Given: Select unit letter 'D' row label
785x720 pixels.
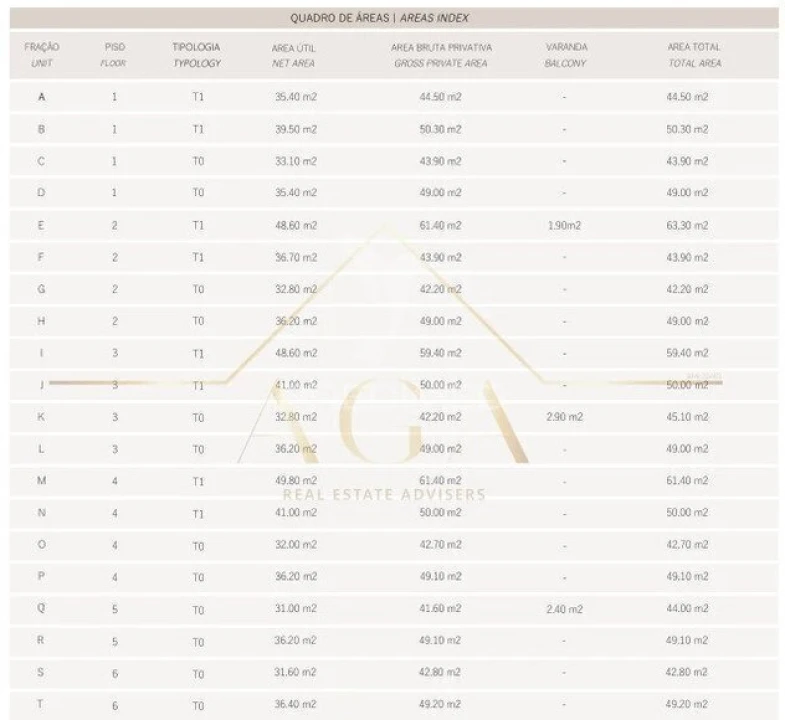Looking at the screenshot, I should (42, 192).
